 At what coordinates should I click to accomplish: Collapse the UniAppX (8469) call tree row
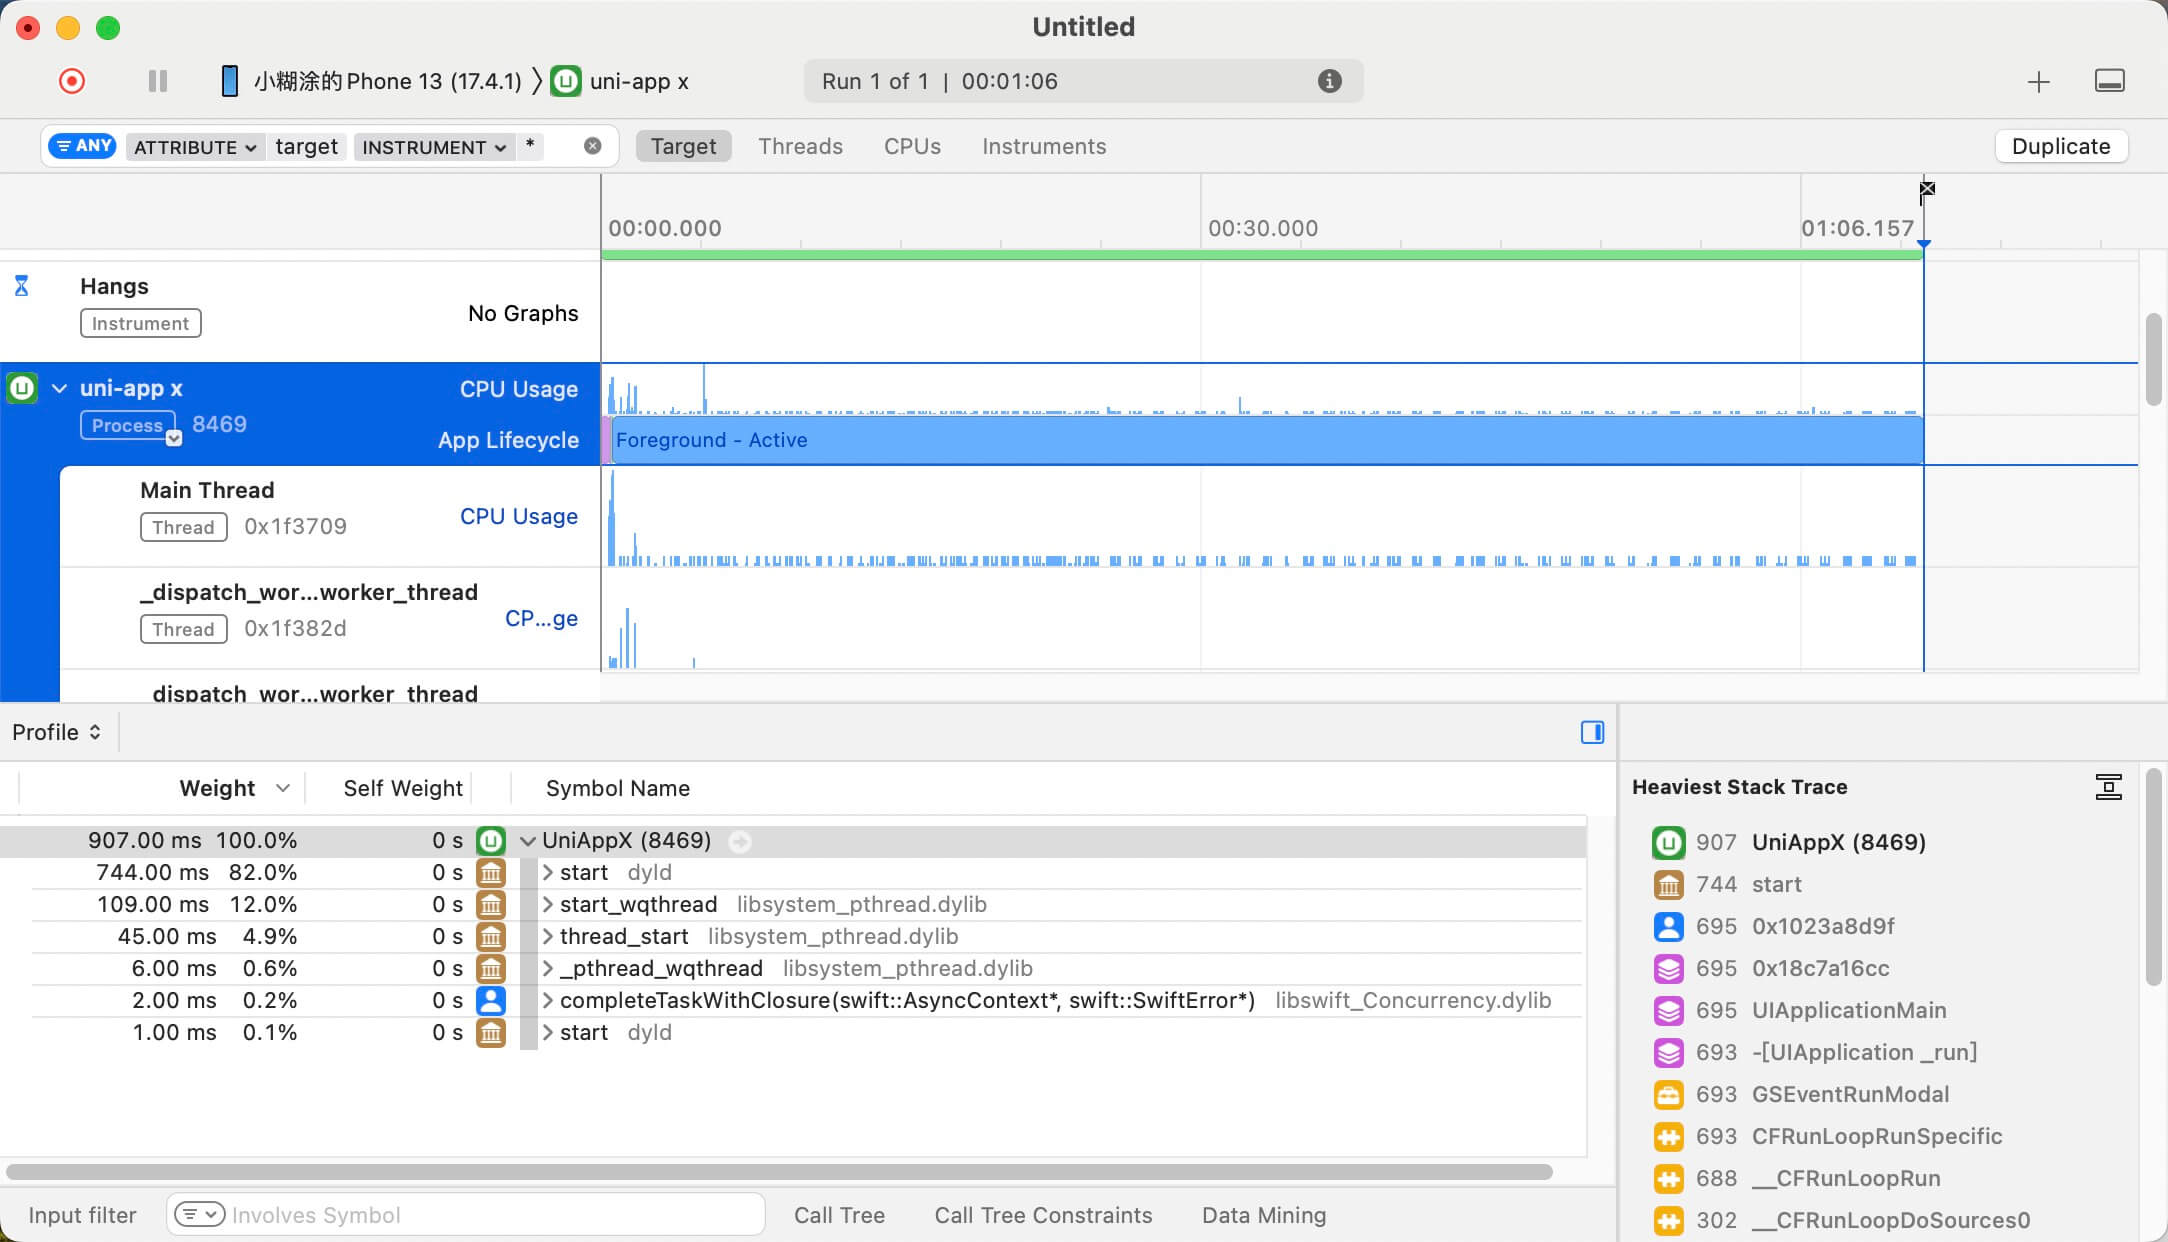pyautogui.click(x=528, y=841)
